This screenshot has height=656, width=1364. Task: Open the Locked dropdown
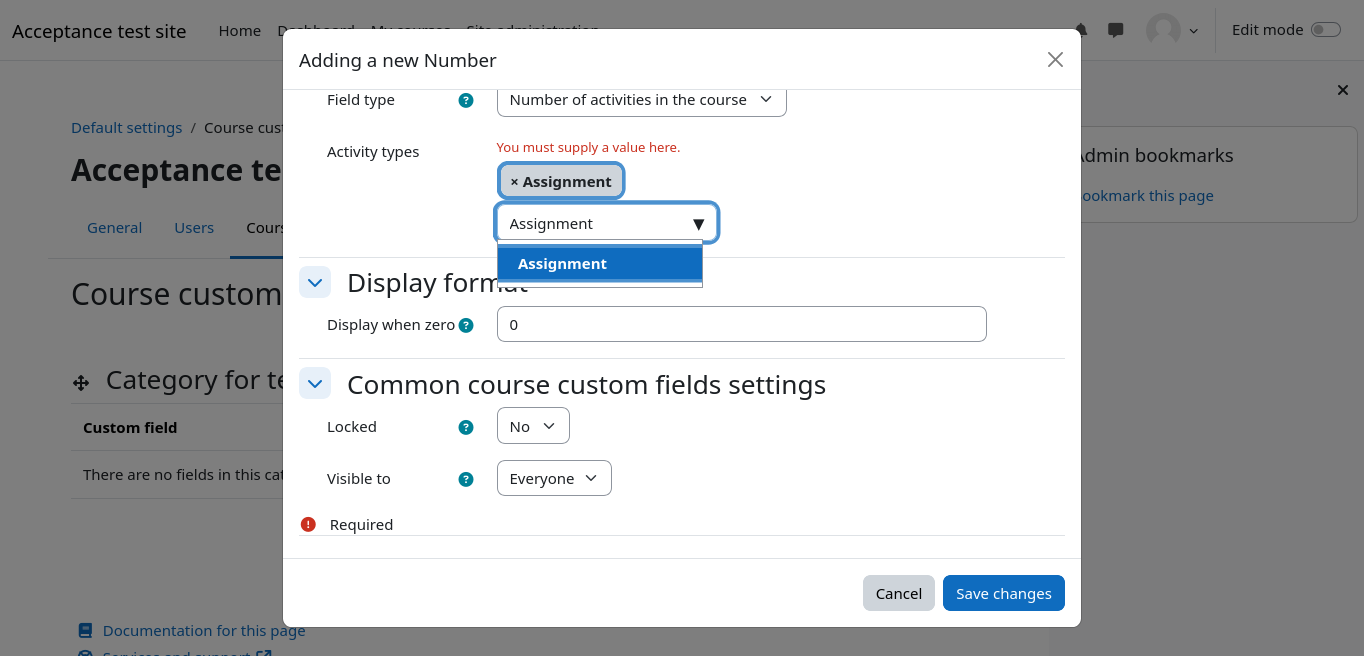[533, 426]
